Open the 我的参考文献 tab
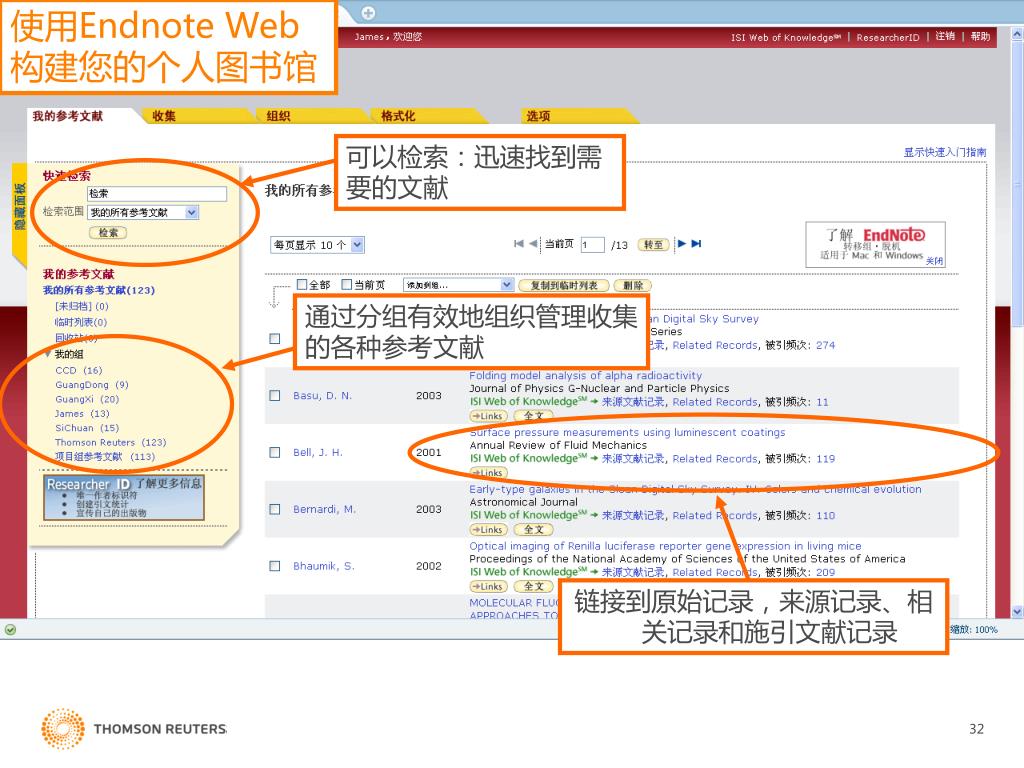Screen dimensions: 1024x768 tap(68, 116)
